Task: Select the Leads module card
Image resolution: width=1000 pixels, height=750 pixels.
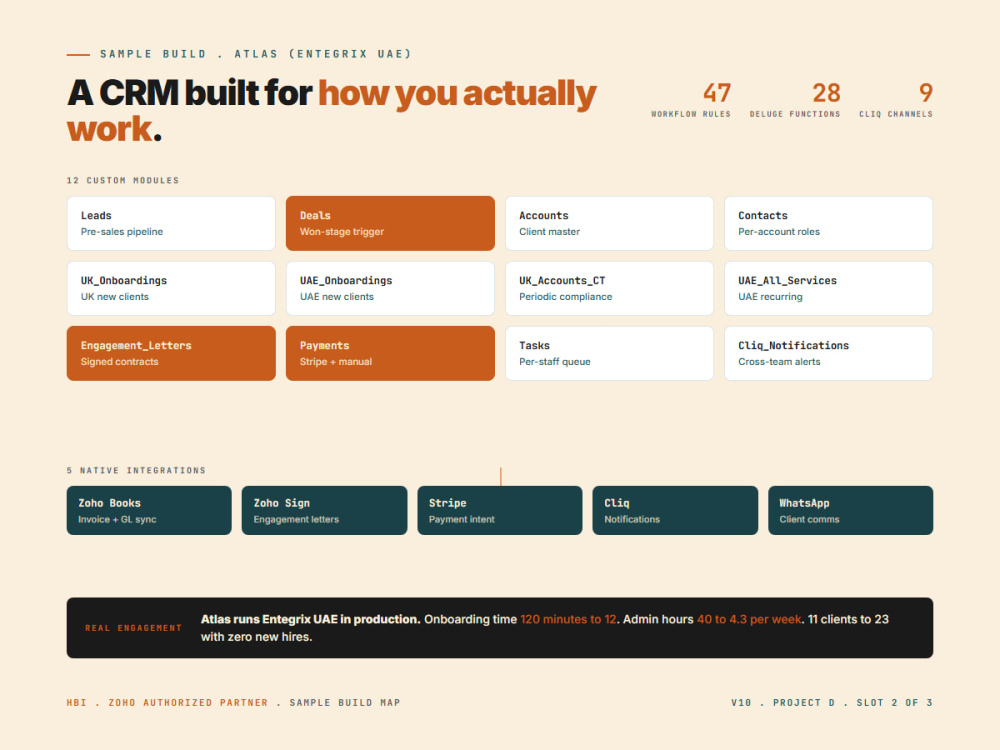Action: (x=171, y=223)
